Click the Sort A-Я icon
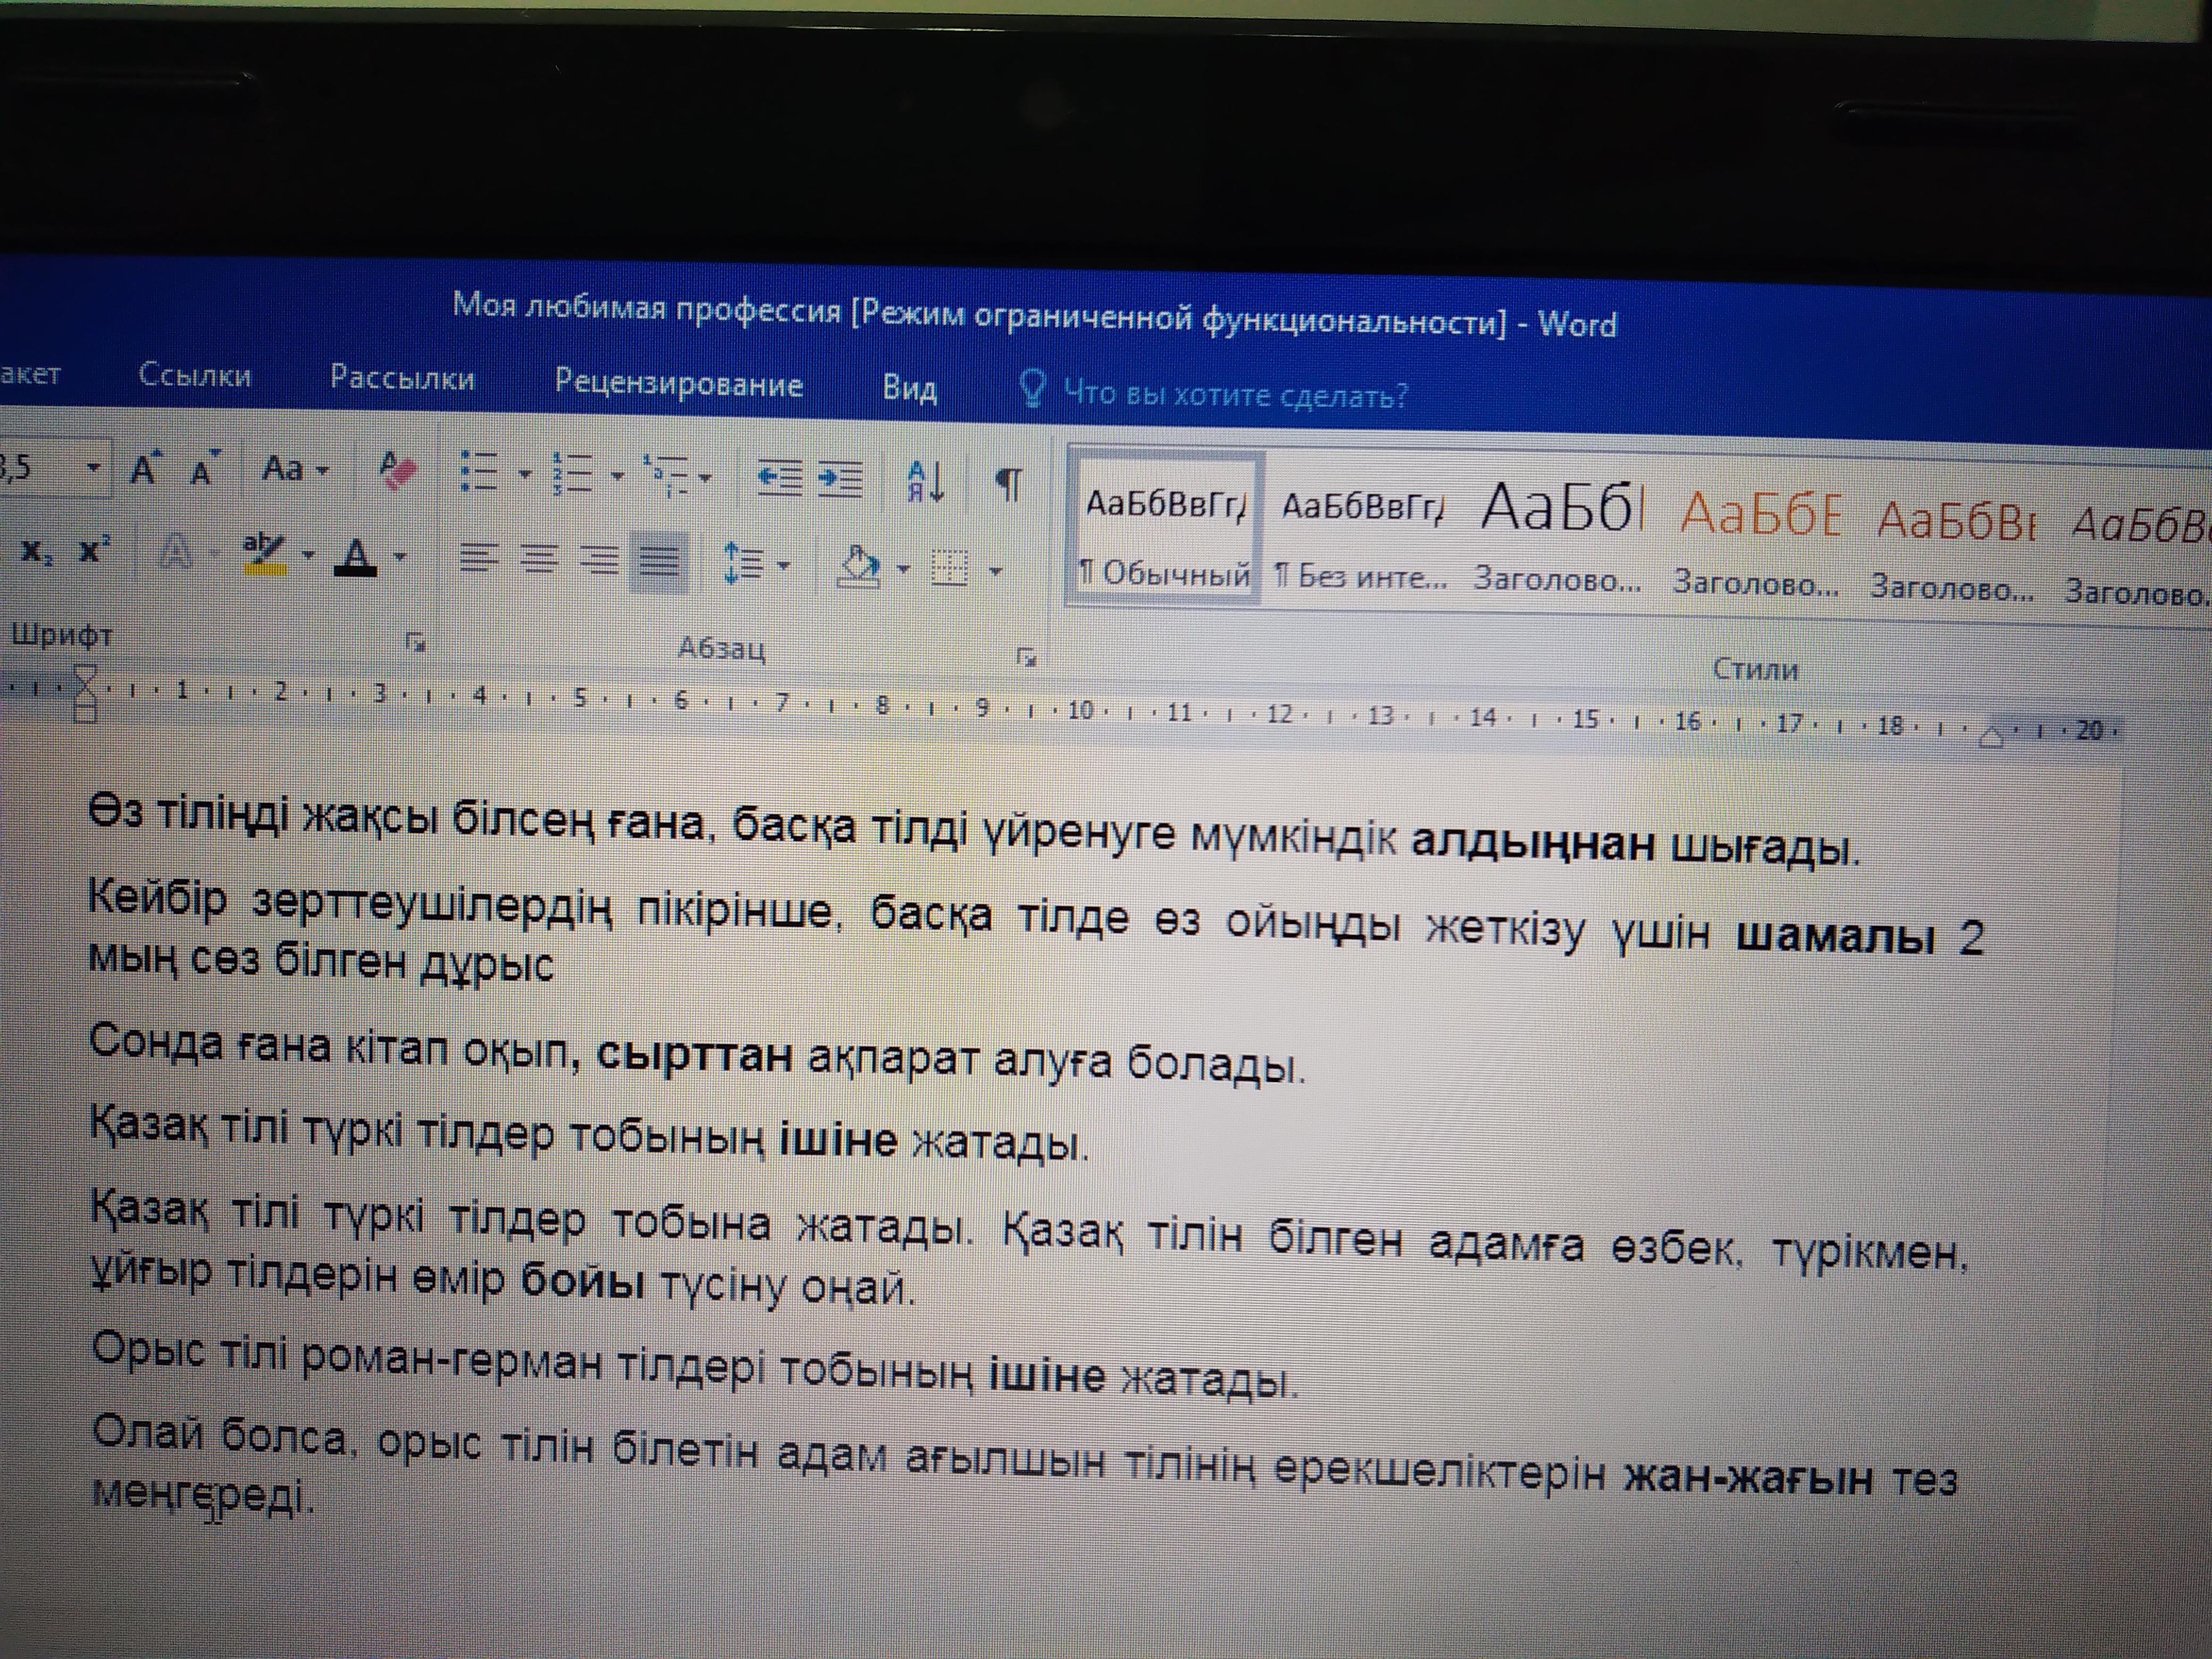 926,482
